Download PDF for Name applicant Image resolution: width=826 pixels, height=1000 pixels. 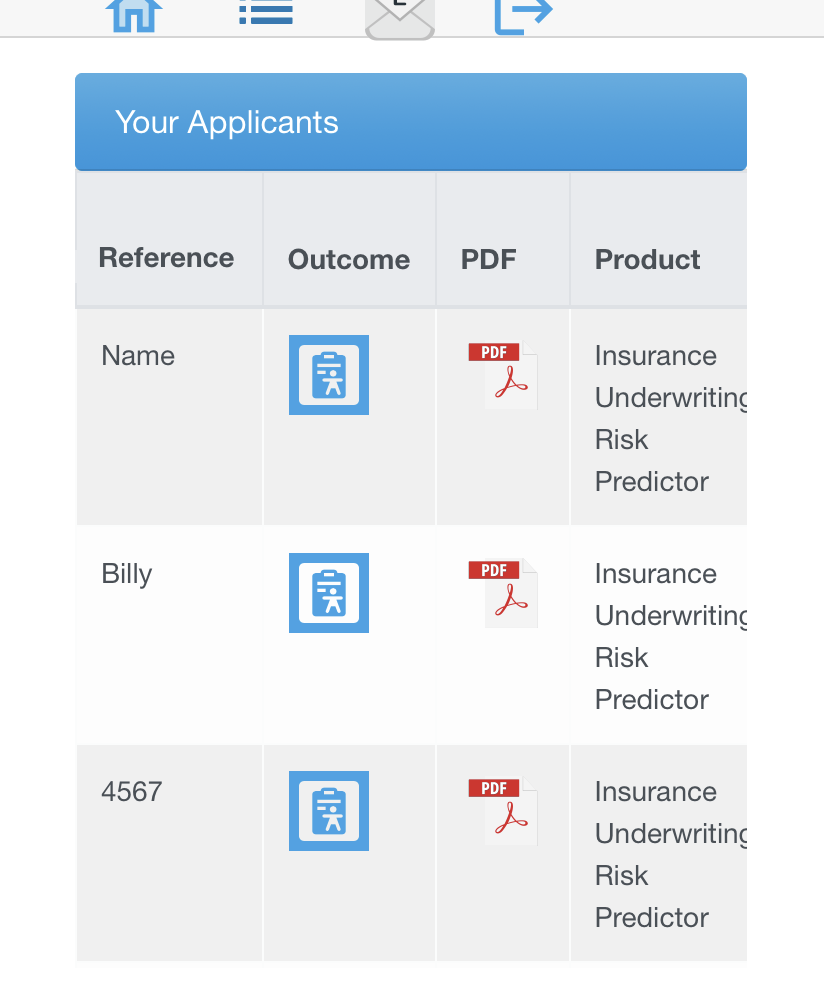503,375
